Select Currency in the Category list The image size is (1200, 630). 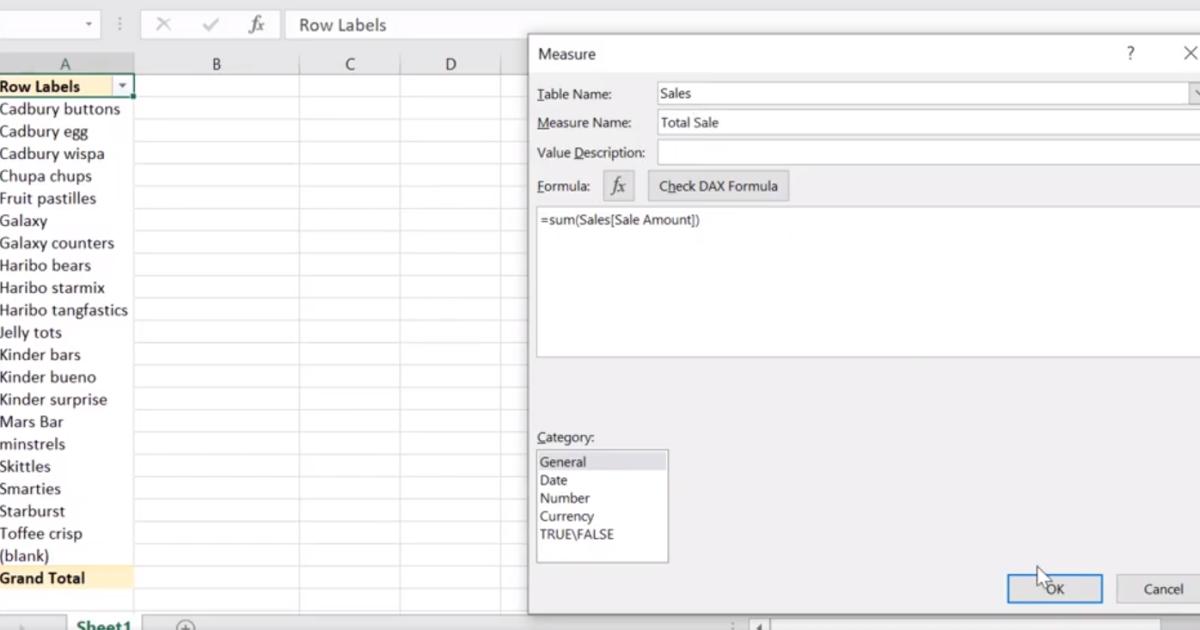(x=567, y=516)
